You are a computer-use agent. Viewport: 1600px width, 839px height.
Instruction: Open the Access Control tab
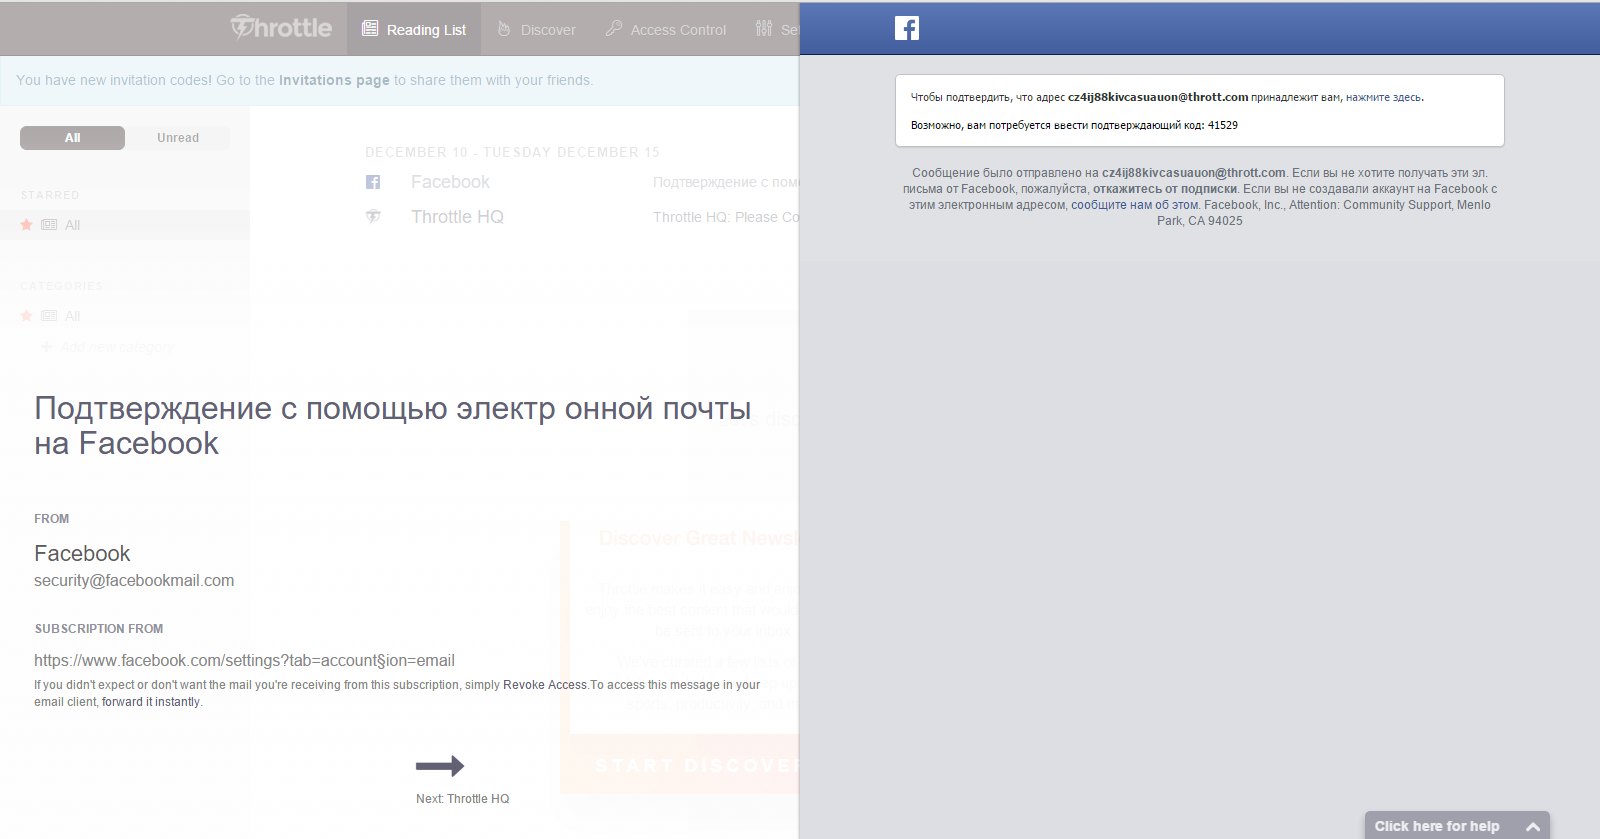(x=666, y=29)
